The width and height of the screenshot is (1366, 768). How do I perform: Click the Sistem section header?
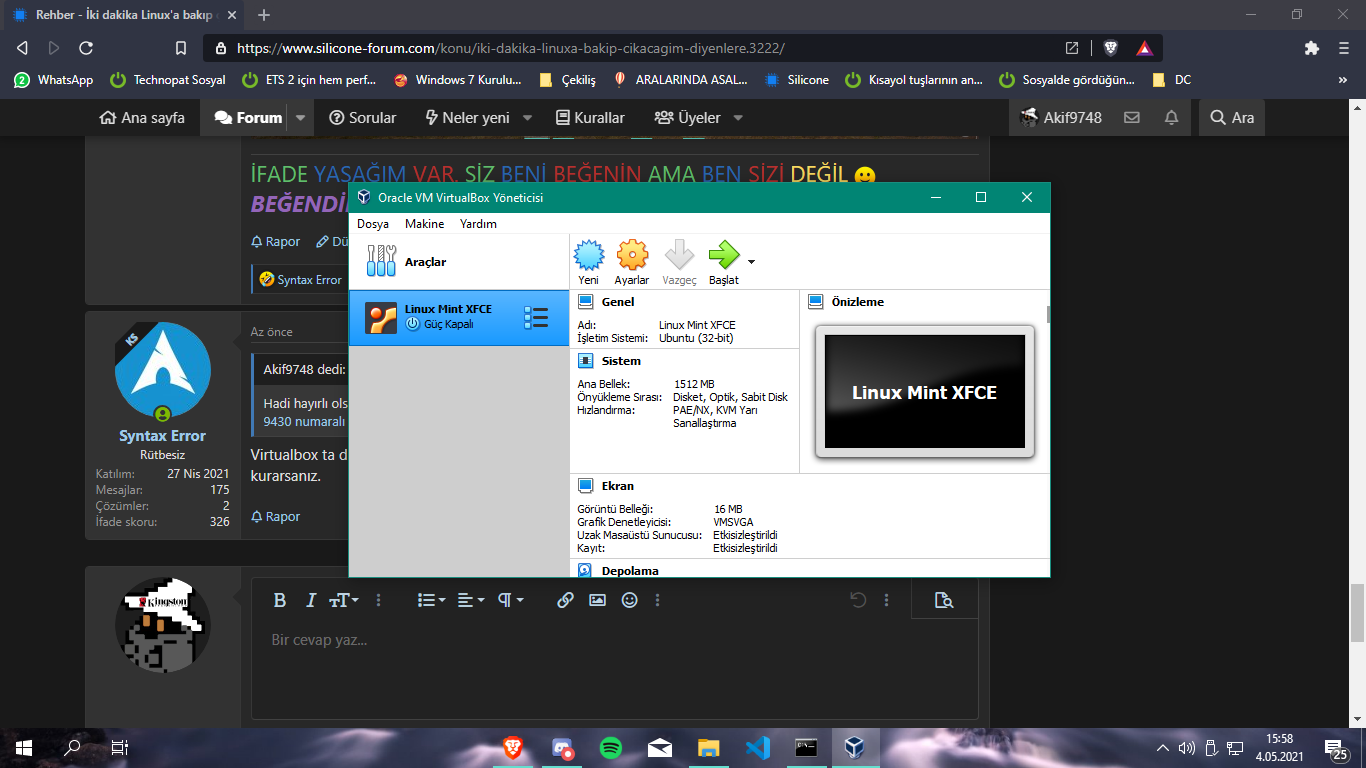[x=621, y=361]
